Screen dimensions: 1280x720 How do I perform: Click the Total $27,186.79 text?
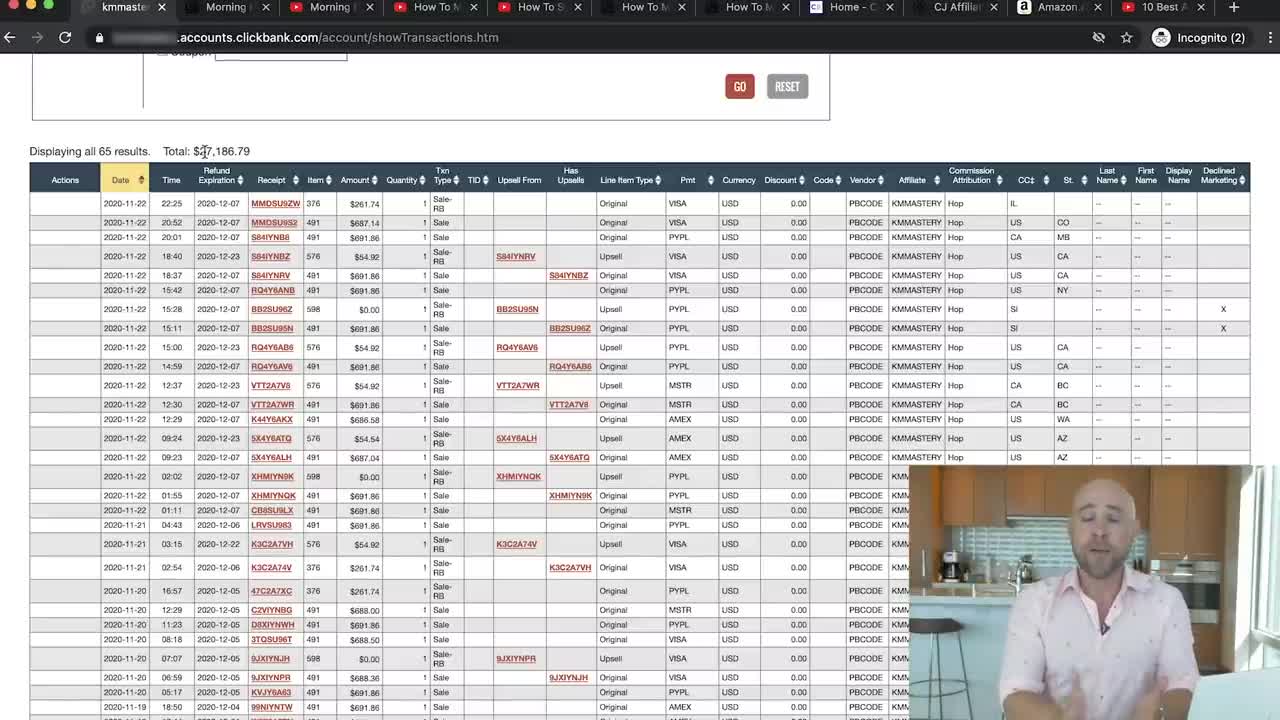pos(206,151)
